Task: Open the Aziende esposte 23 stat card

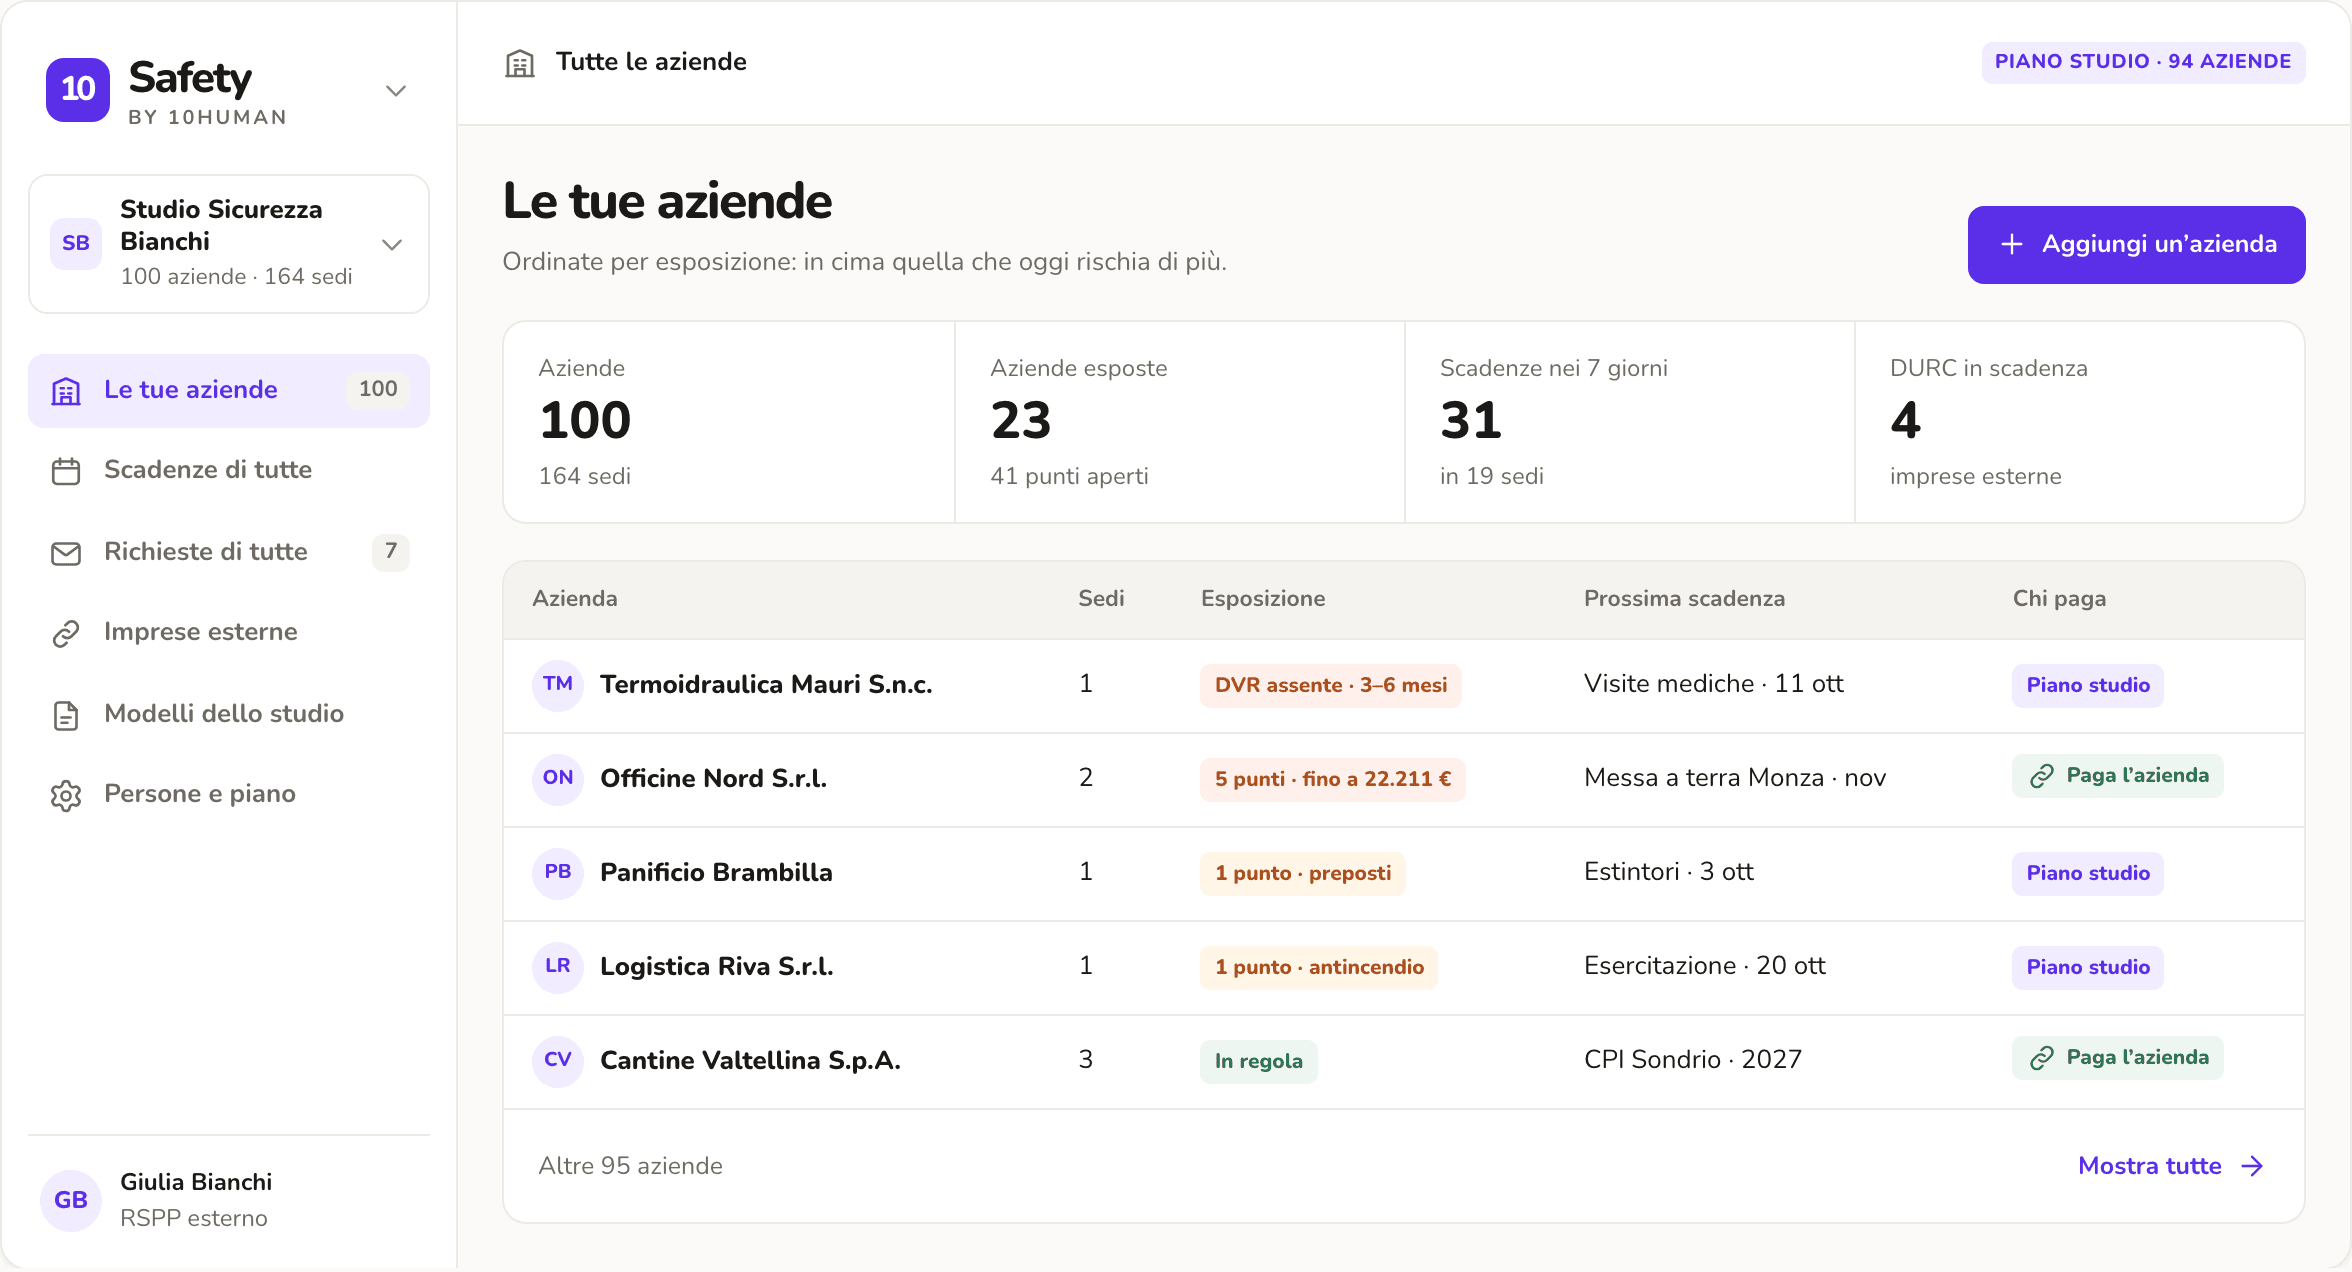Action: (1180, 422)
